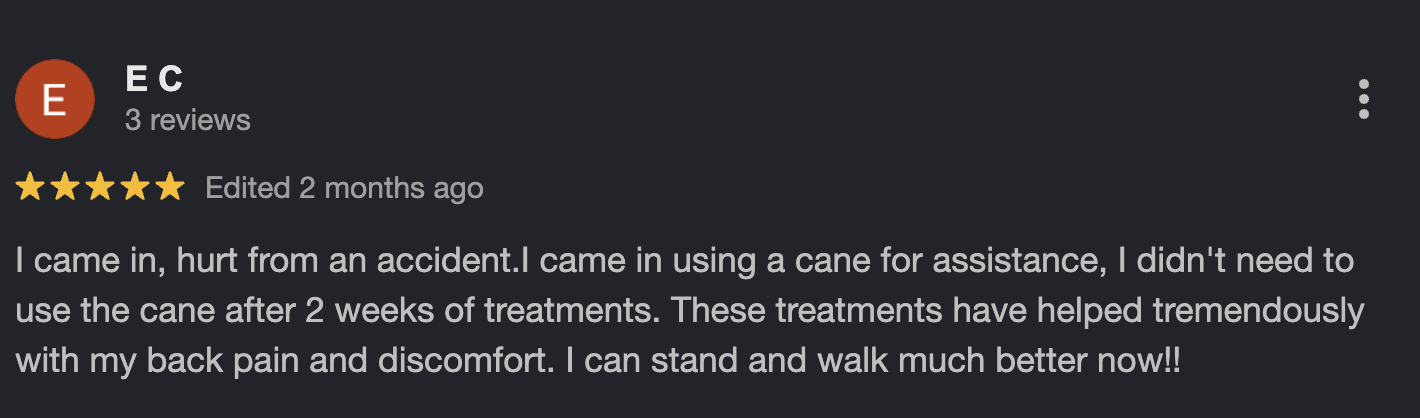Click the orange E profile avatar
The height and width of the screenshot is (418, 1420).
point(55,100)
